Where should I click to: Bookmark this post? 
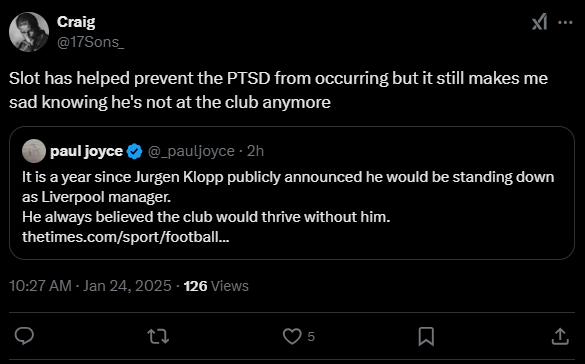pyautogui.click(x=426, y=336)
